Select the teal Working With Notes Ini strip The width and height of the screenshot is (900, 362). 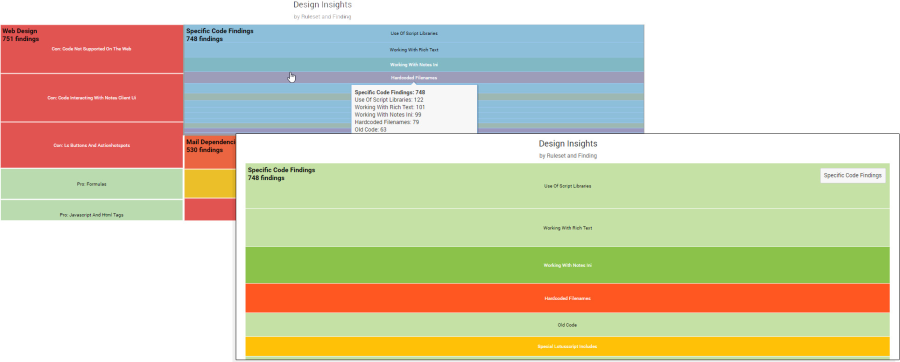click(x=414, y=64)
